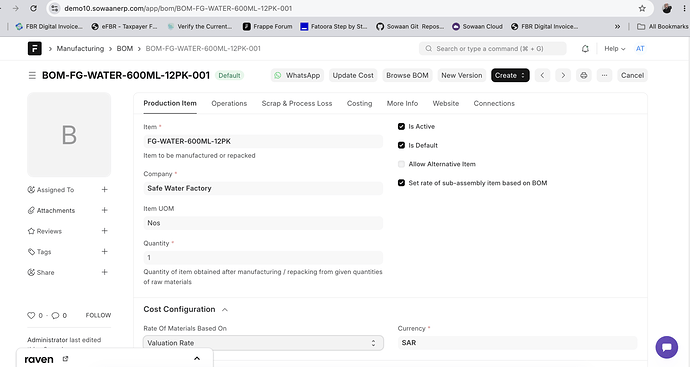Open the Connections tab
The width and height of the screenshot is (690, 367).
(x=494, y=103)
